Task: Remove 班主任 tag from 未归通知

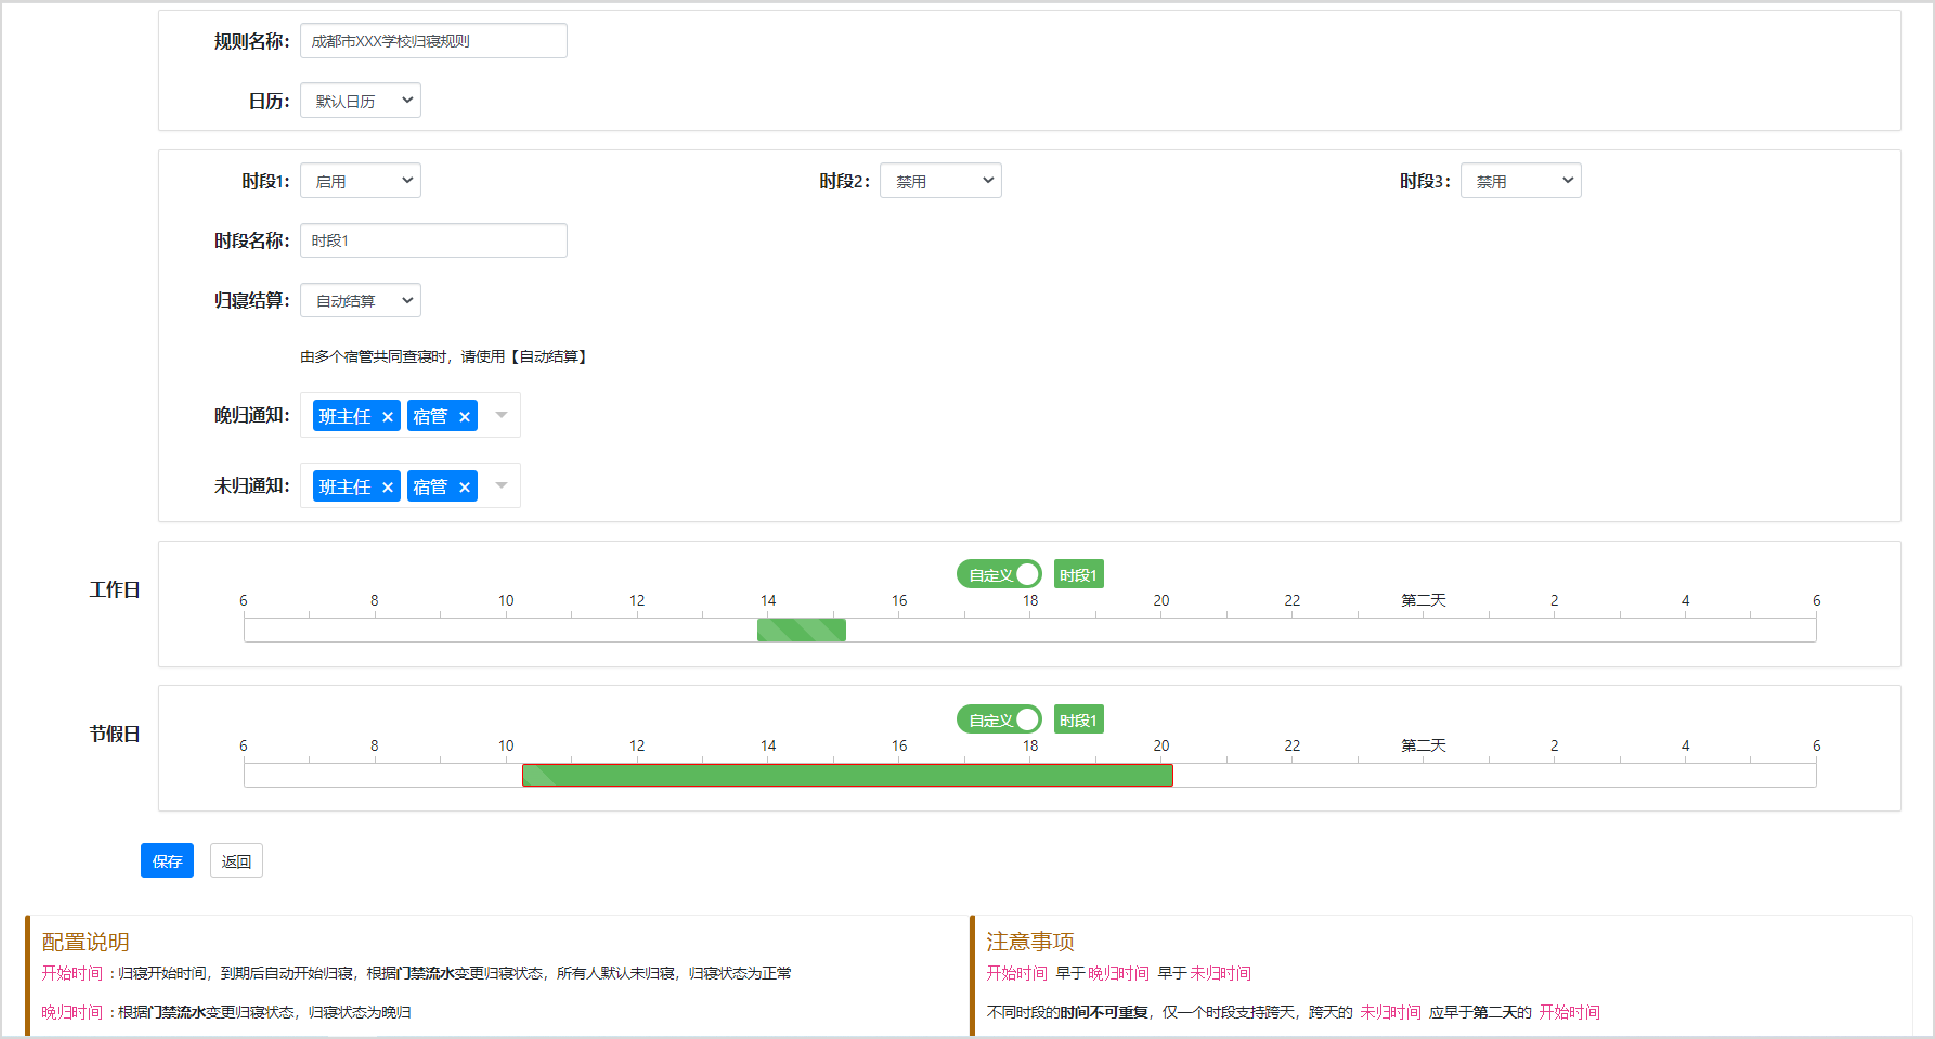Action: (387, 487)
